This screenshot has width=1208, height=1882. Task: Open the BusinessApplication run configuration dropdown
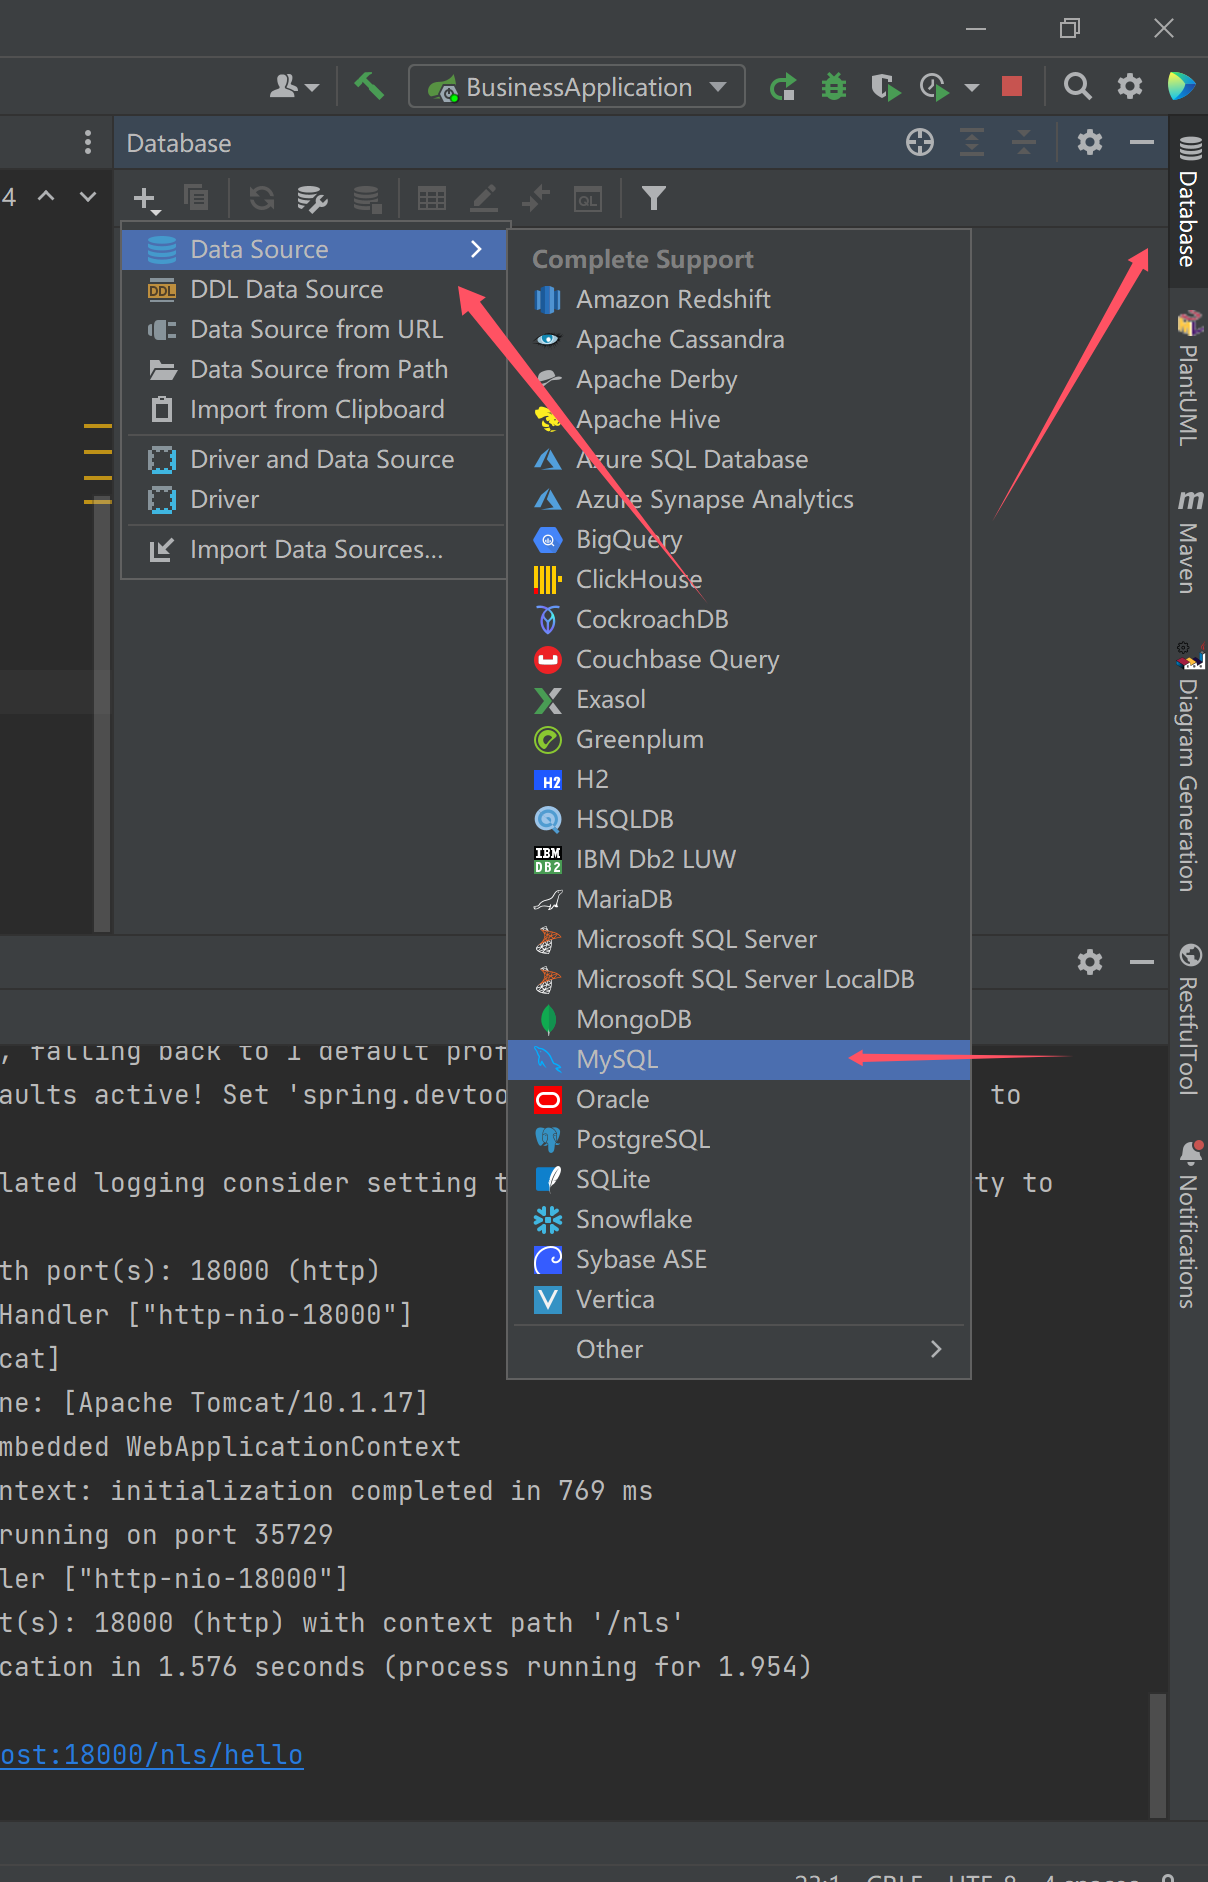pyautogui.click(x=576, y=87)
